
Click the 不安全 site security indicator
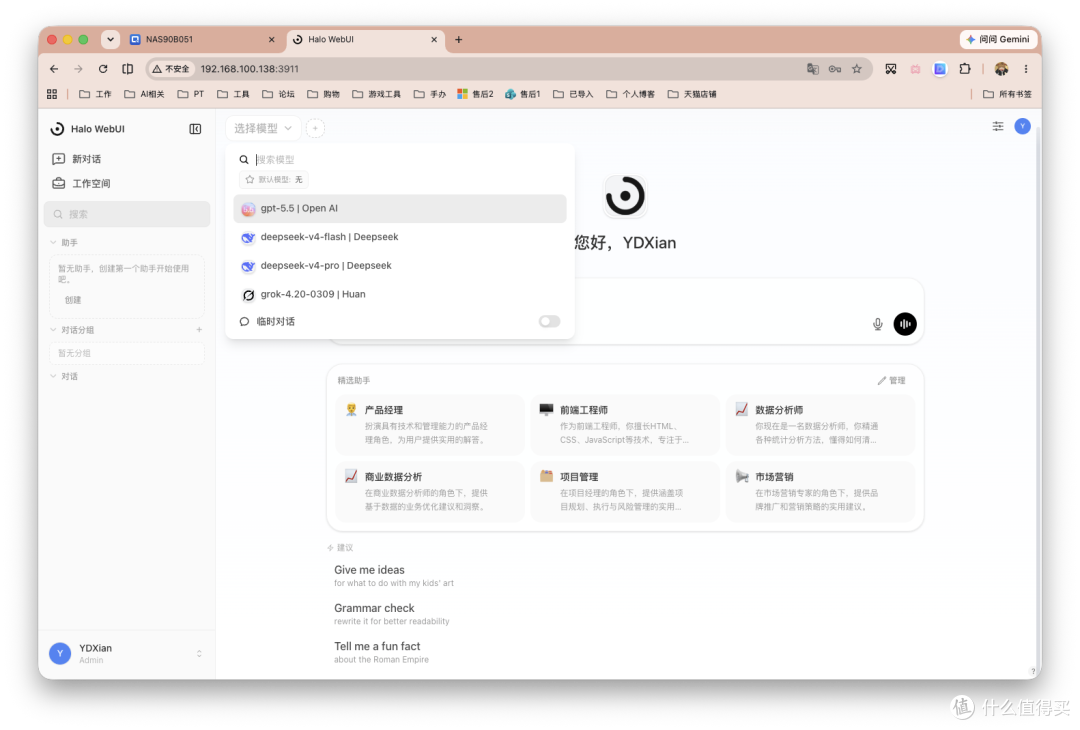tap(172, 69)
